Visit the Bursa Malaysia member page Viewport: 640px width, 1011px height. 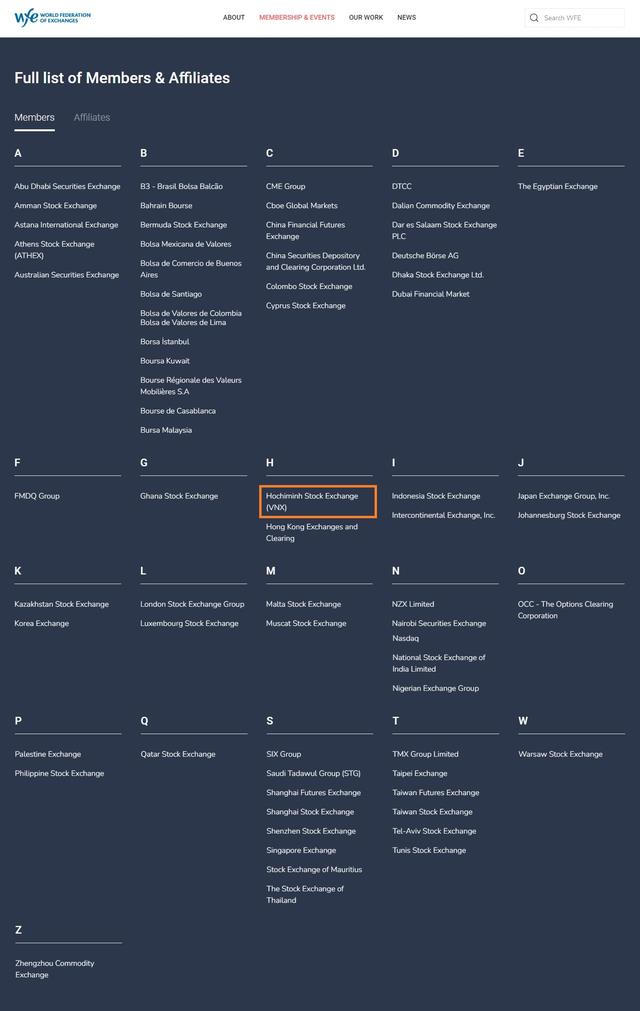(x=166, y=430)
